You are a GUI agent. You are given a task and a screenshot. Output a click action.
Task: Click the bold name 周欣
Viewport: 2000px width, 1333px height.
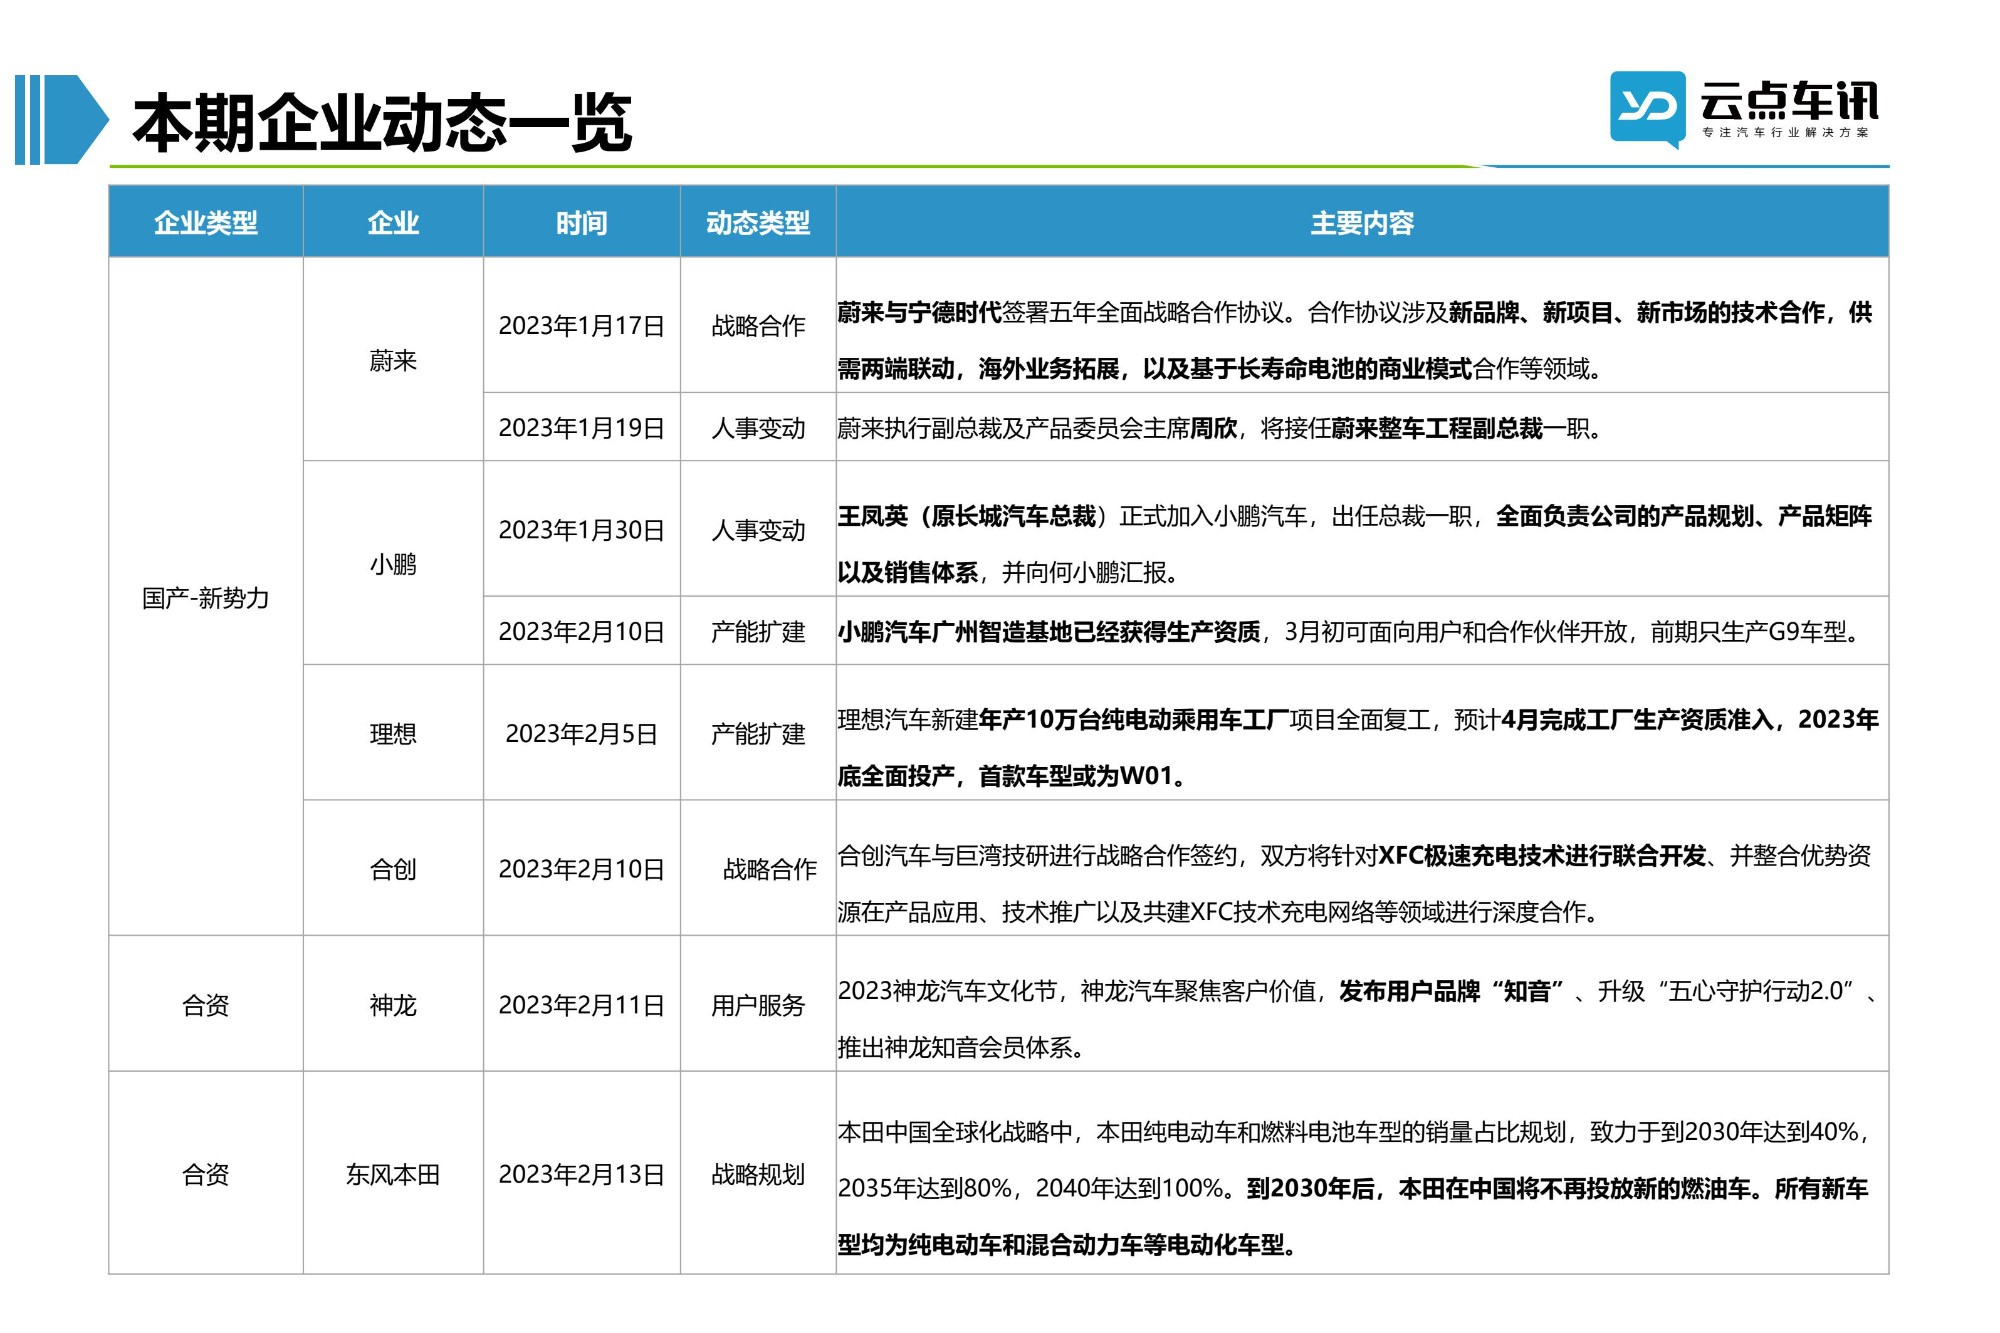[x=1214, y=428]
